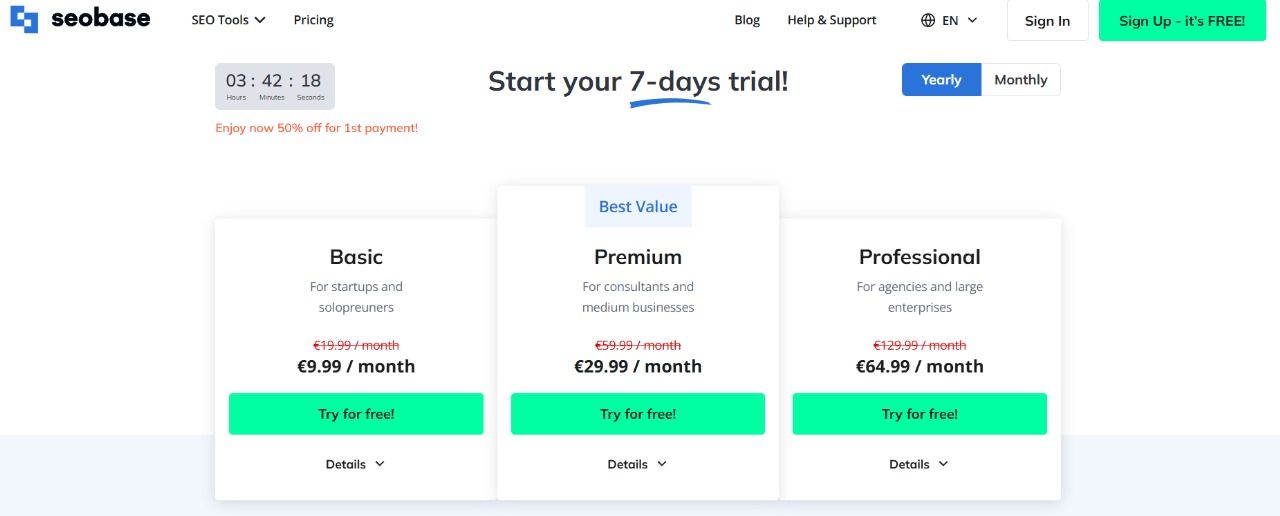This screenshot has width=1280, height=516.
Task: Click the countdown timer box
Action: coord(275,86)
